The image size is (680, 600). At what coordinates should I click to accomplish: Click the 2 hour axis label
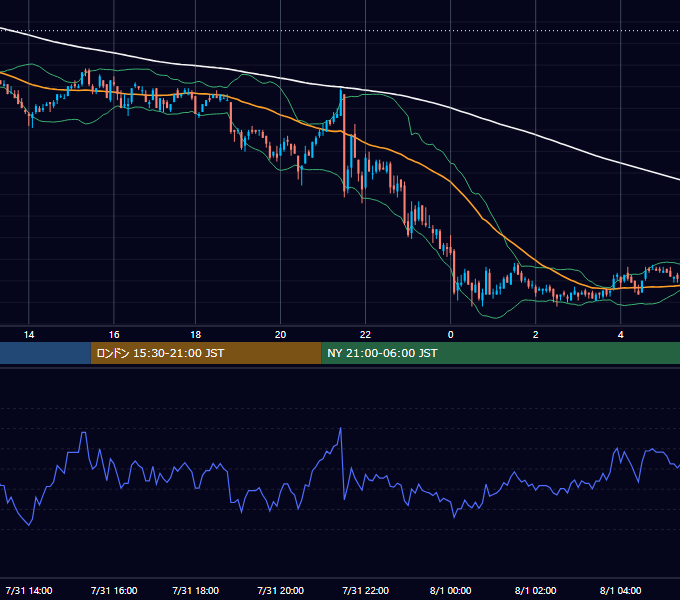[536, 335]
